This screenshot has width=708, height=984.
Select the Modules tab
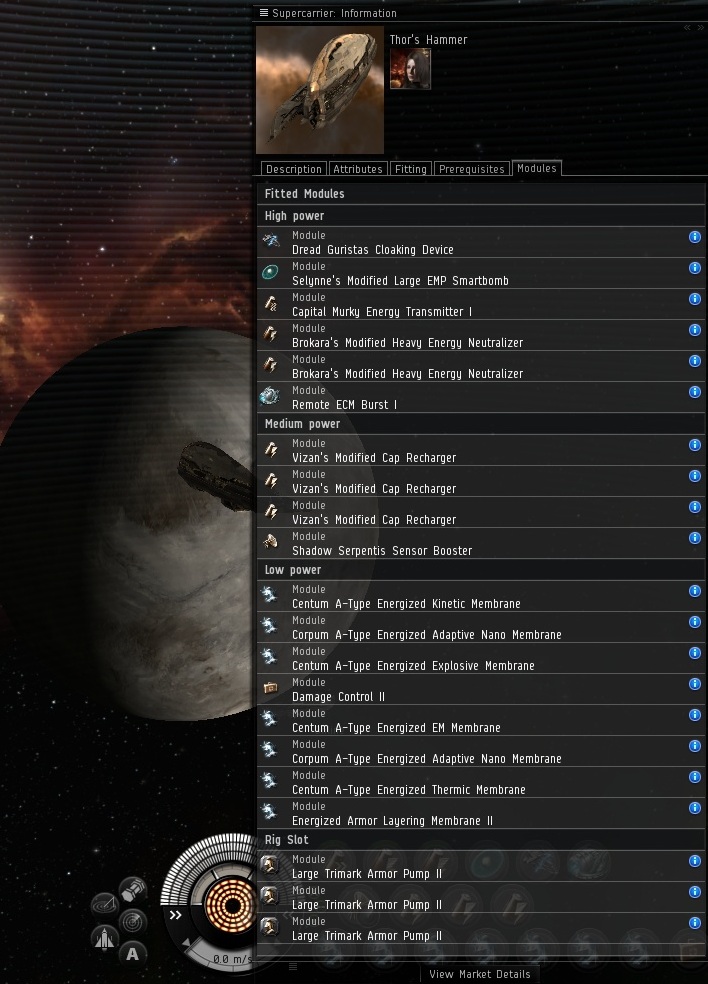pyautogui.click(x=537, y=168)
